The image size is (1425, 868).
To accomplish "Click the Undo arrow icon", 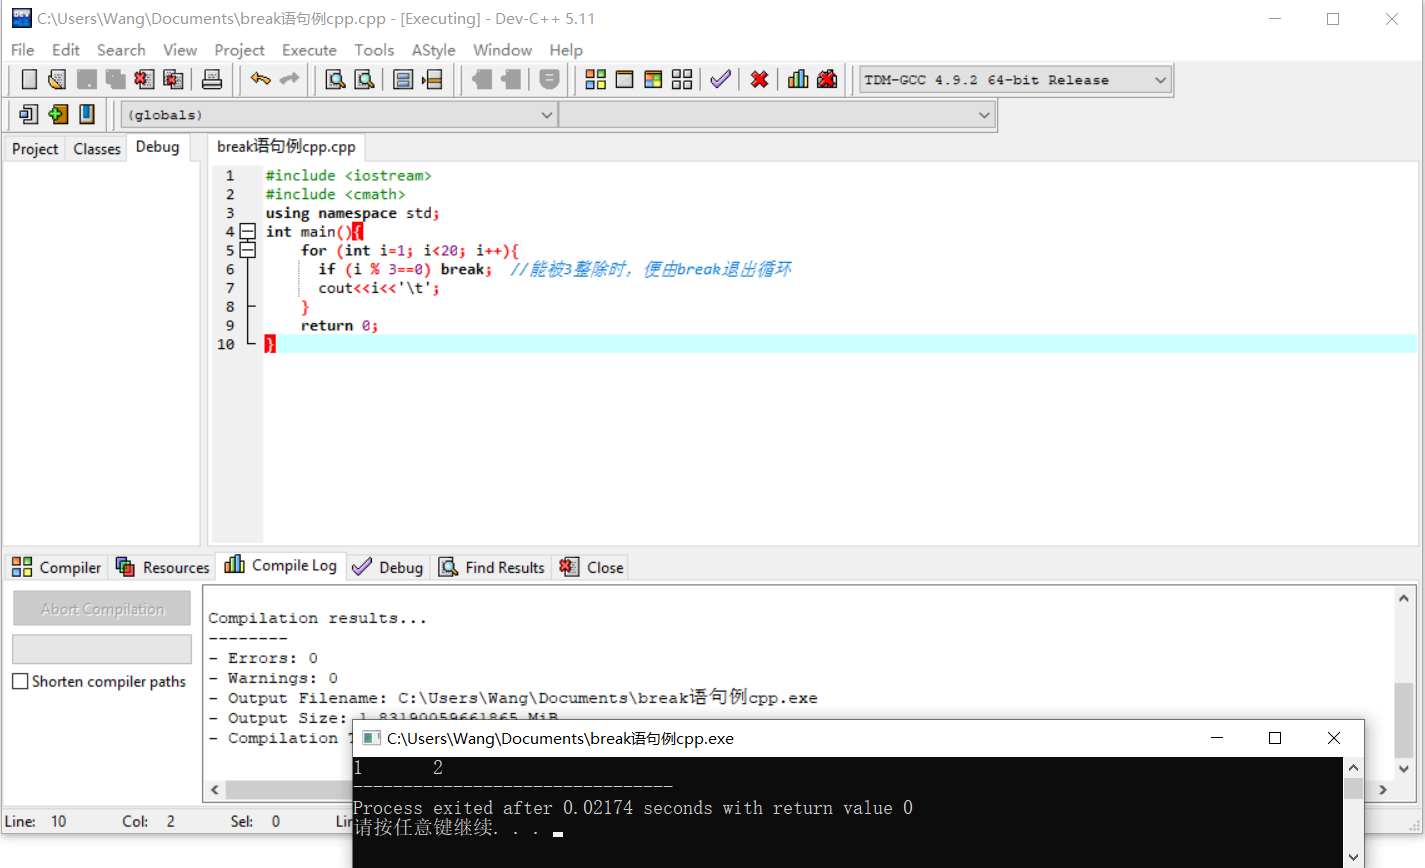I will 261,79.
